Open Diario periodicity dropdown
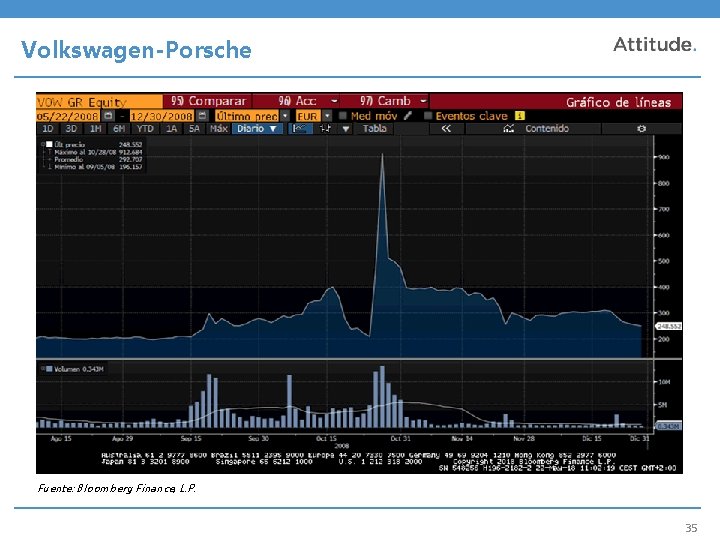The width and height of the screenshot is (720, 540). (257, 129)
